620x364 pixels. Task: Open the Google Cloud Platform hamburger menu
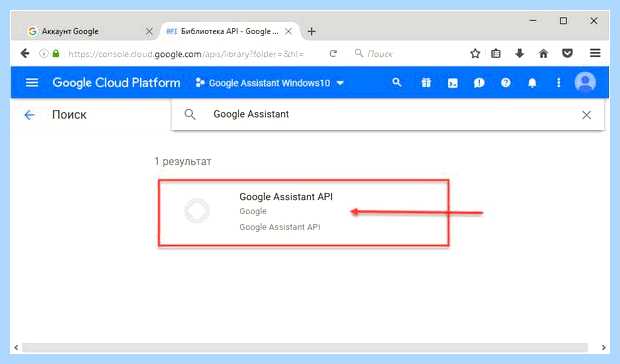coord(32,83)
